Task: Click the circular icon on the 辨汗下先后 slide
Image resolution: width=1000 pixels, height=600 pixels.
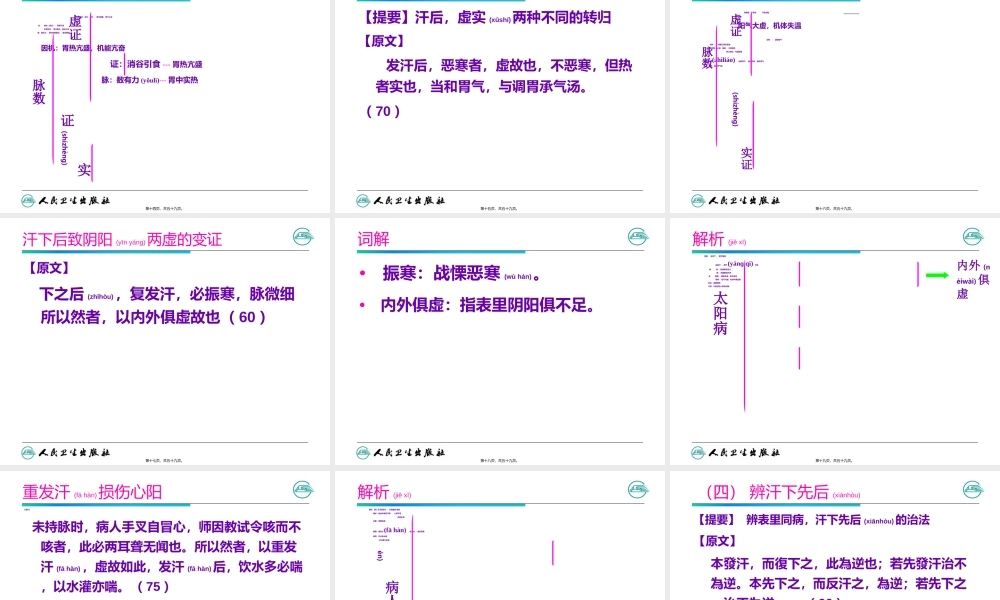Action: pos(970,490)
